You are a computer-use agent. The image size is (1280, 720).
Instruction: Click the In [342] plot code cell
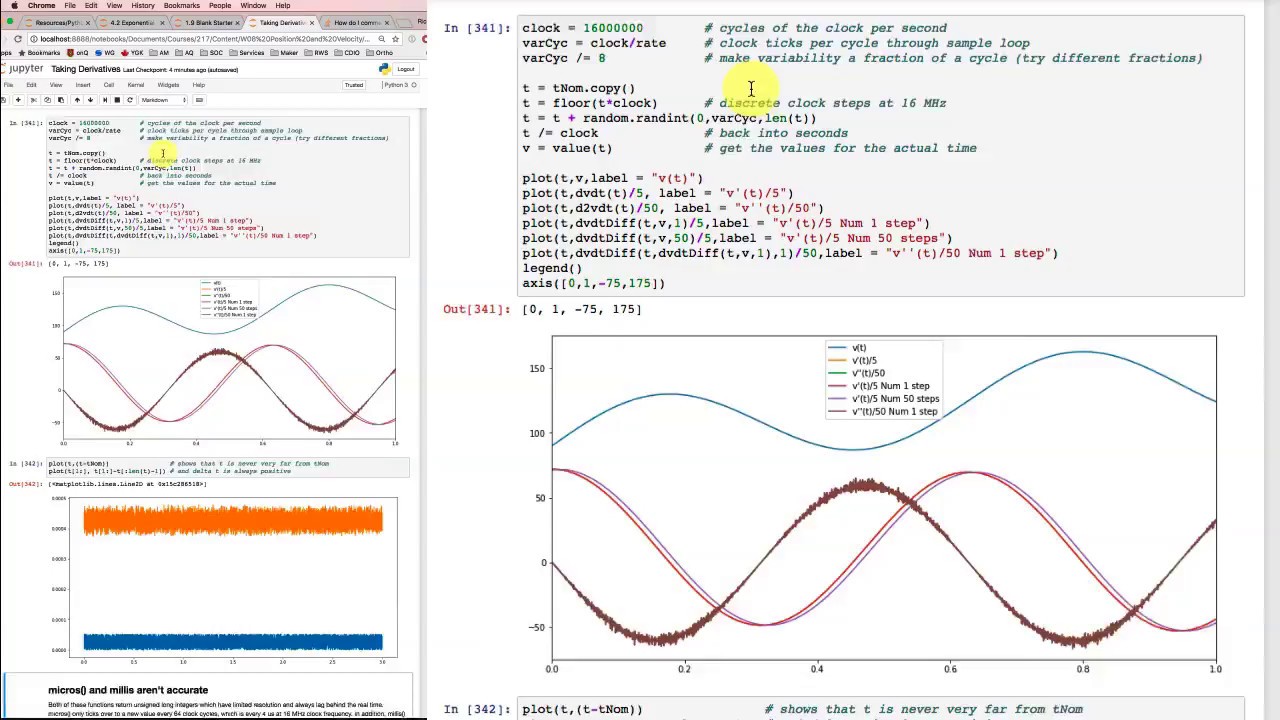point(227,467)
